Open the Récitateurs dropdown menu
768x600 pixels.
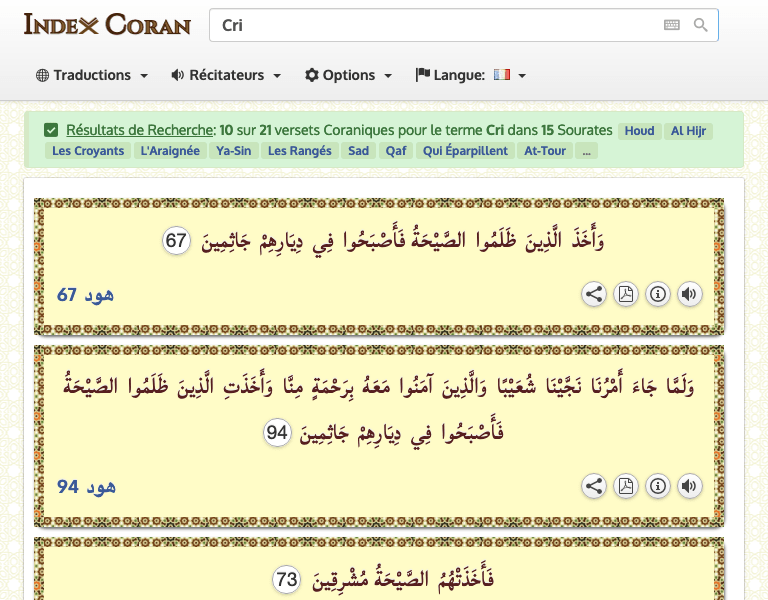[226, 75]
